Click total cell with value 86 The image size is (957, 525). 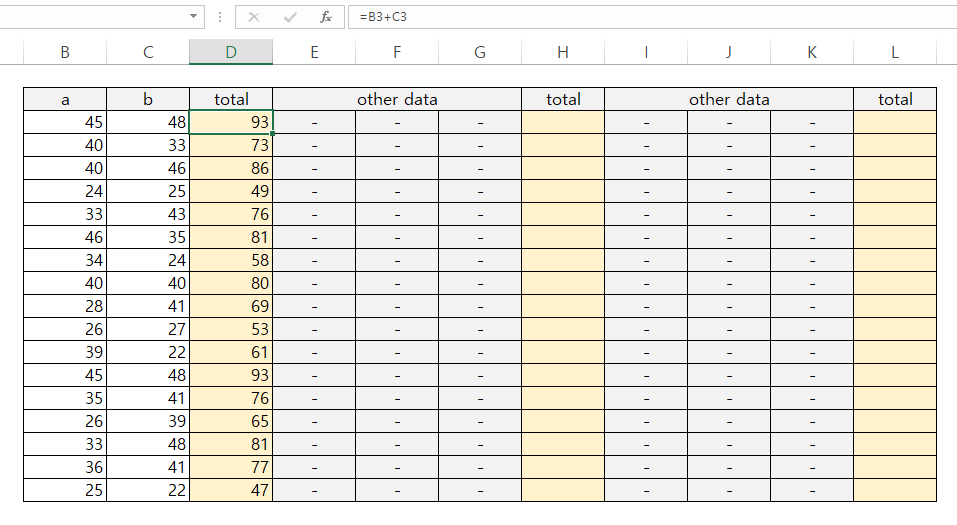click(x=231, y=168)
